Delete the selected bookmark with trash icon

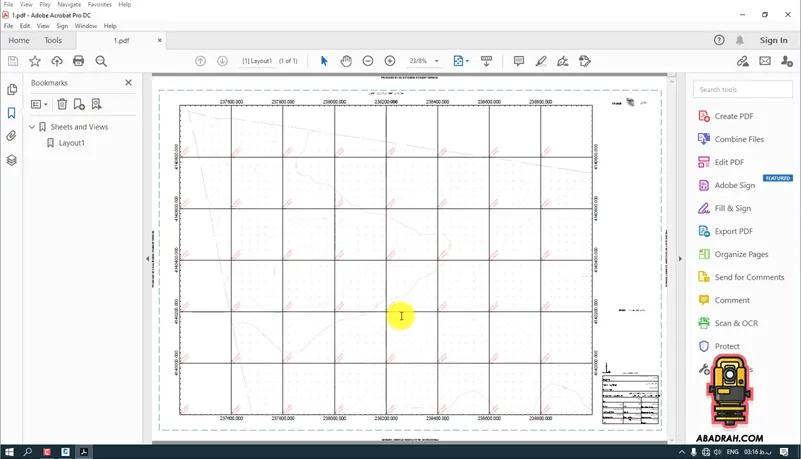(x=62, y=104)
